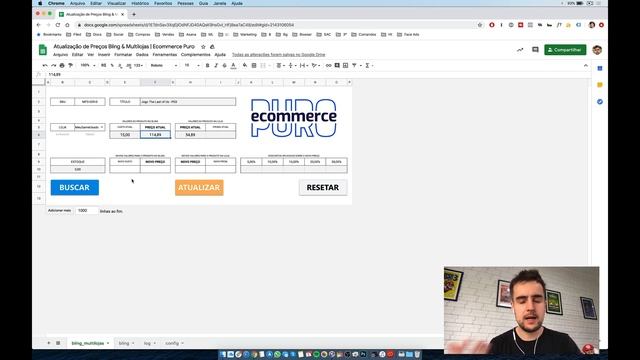Viewport: 640px width, 360px height.
Task: Click increase decimal places icon
Action: tap(129, 65)
